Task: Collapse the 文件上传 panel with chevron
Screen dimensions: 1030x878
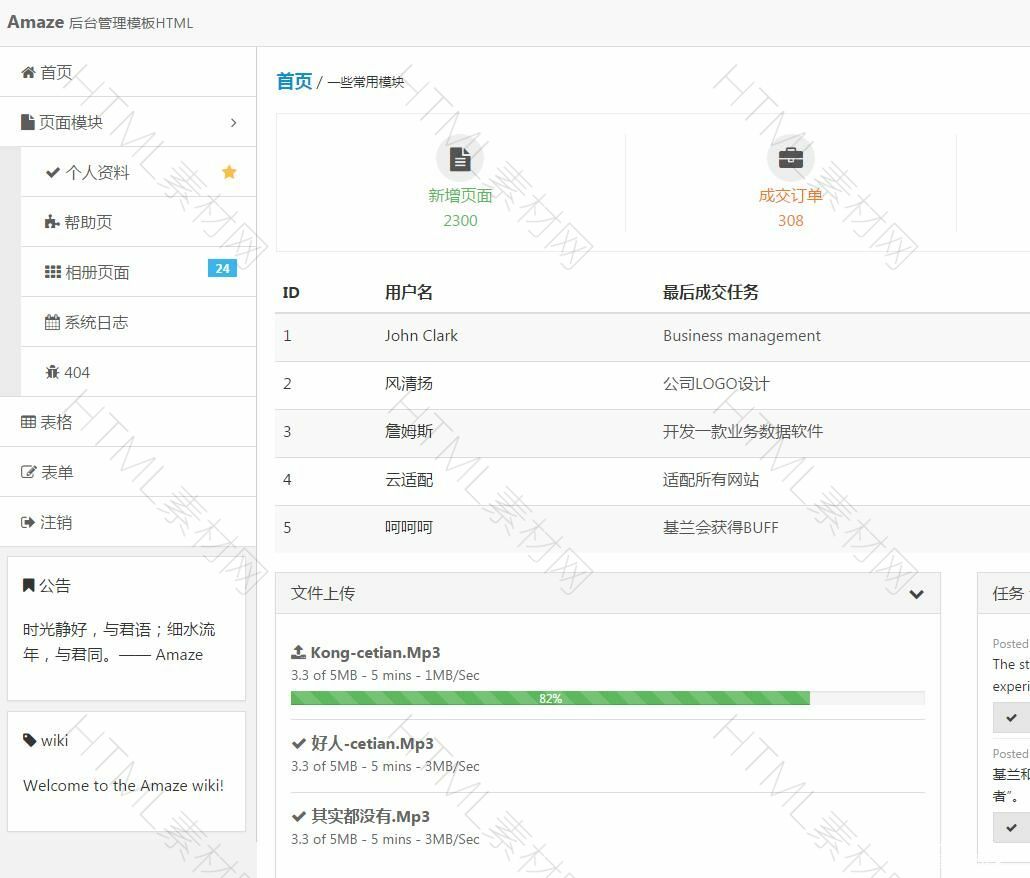Action: tap(916, 594)
